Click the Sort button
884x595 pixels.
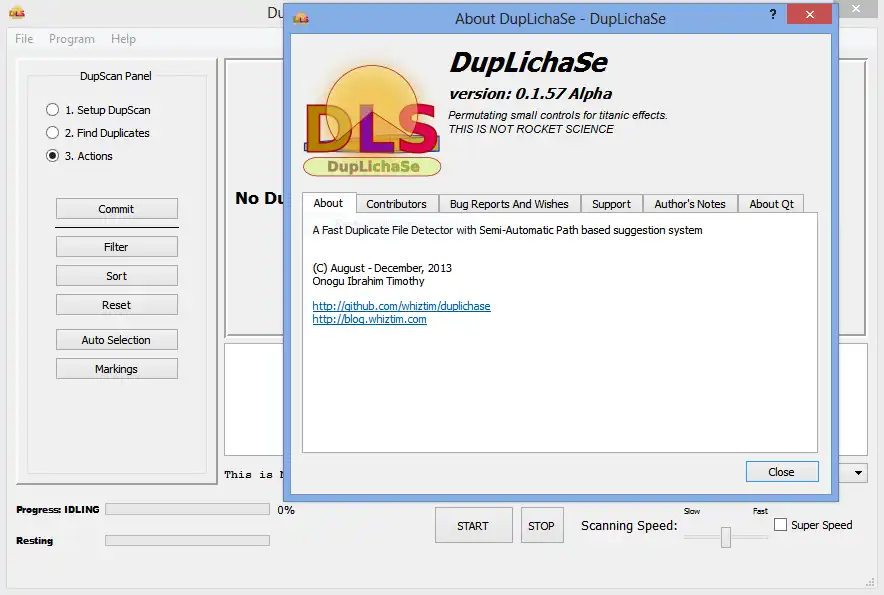117,276
